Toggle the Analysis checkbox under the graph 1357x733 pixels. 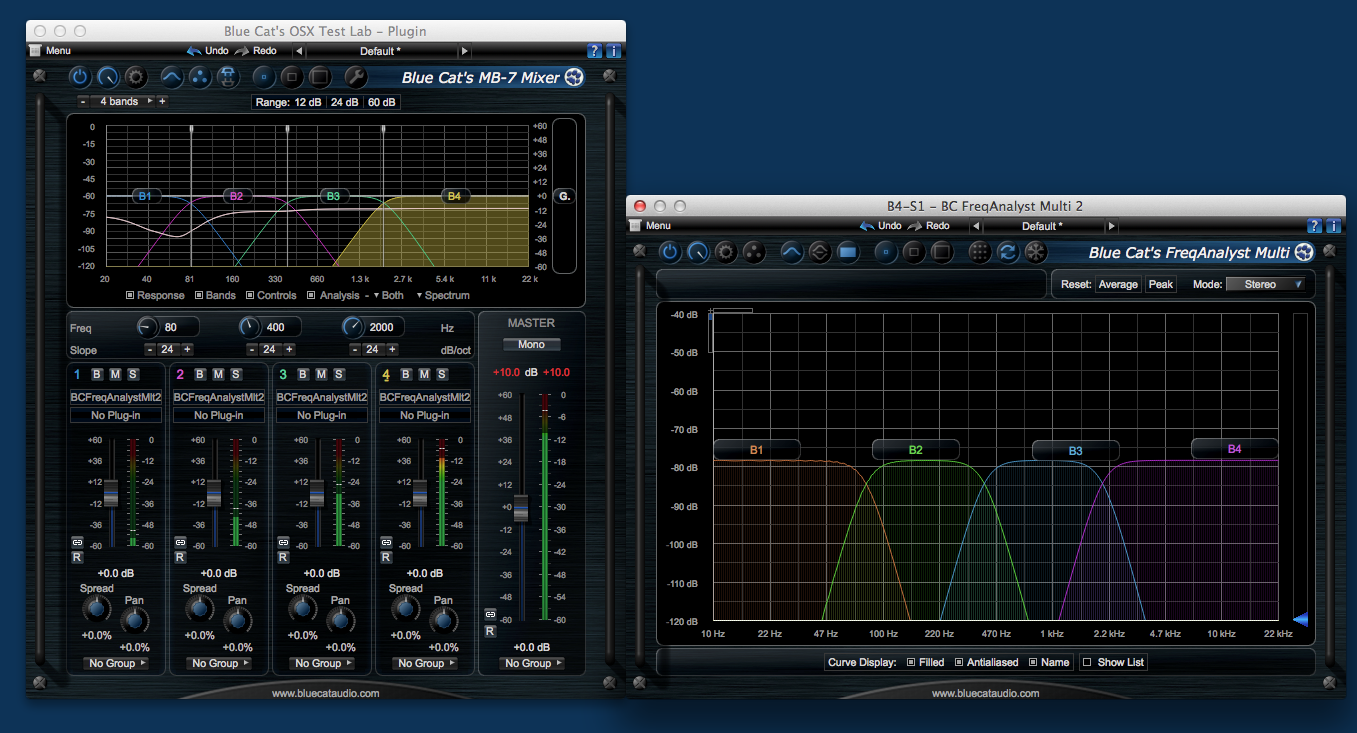(x=312, y=295)
